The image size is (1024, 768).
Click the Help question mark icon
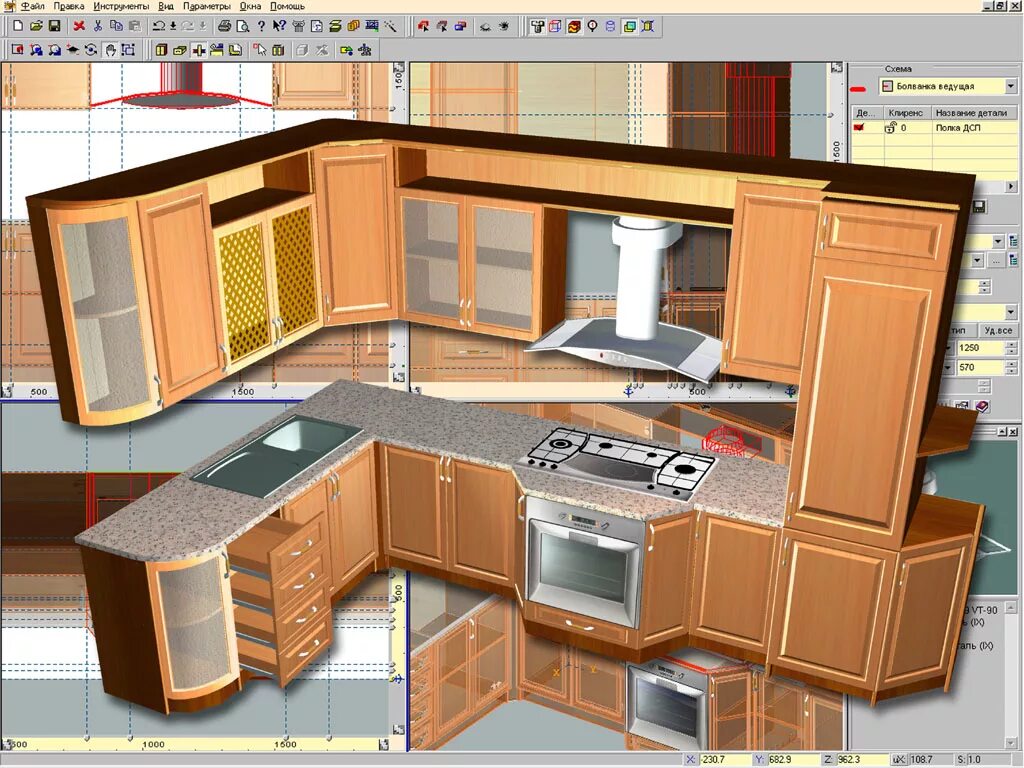coord(260,28)
